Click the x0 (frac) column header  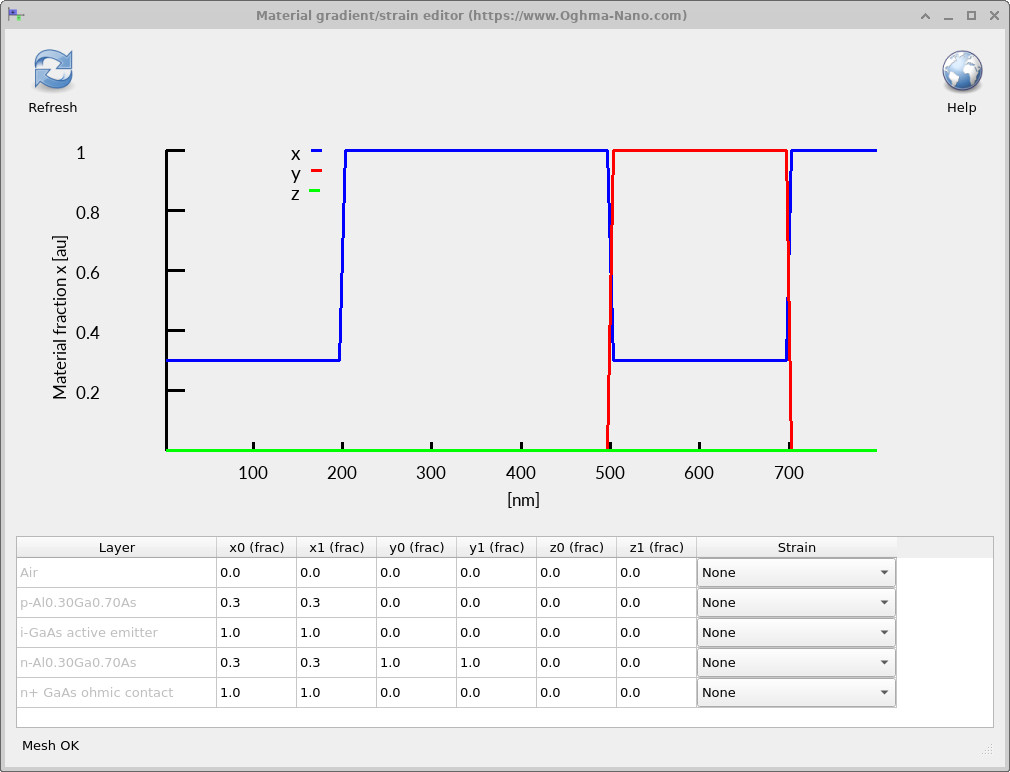click(256, 547)
